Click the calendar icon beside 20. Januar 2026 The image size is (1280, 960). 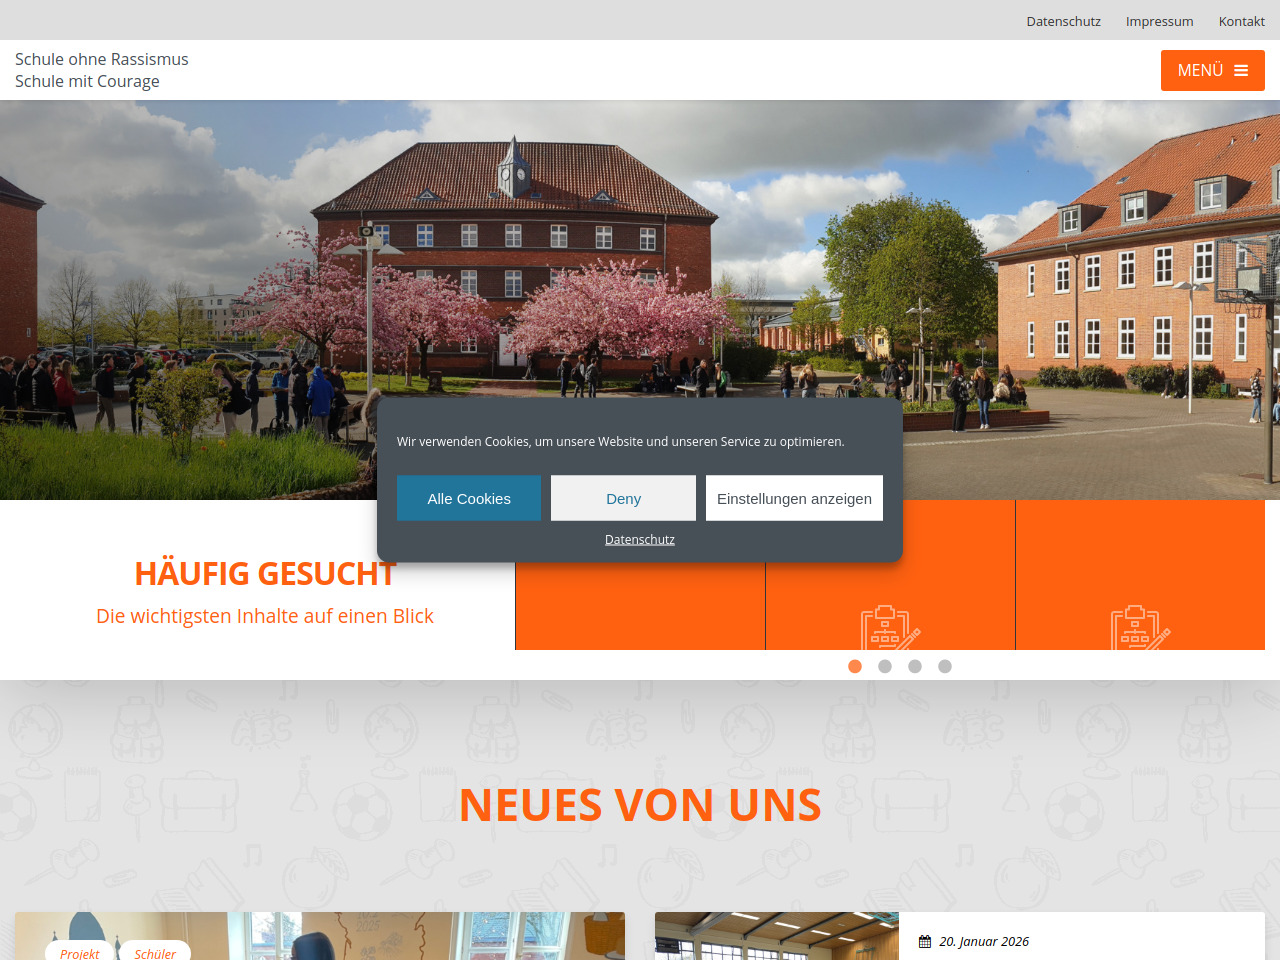925,942
